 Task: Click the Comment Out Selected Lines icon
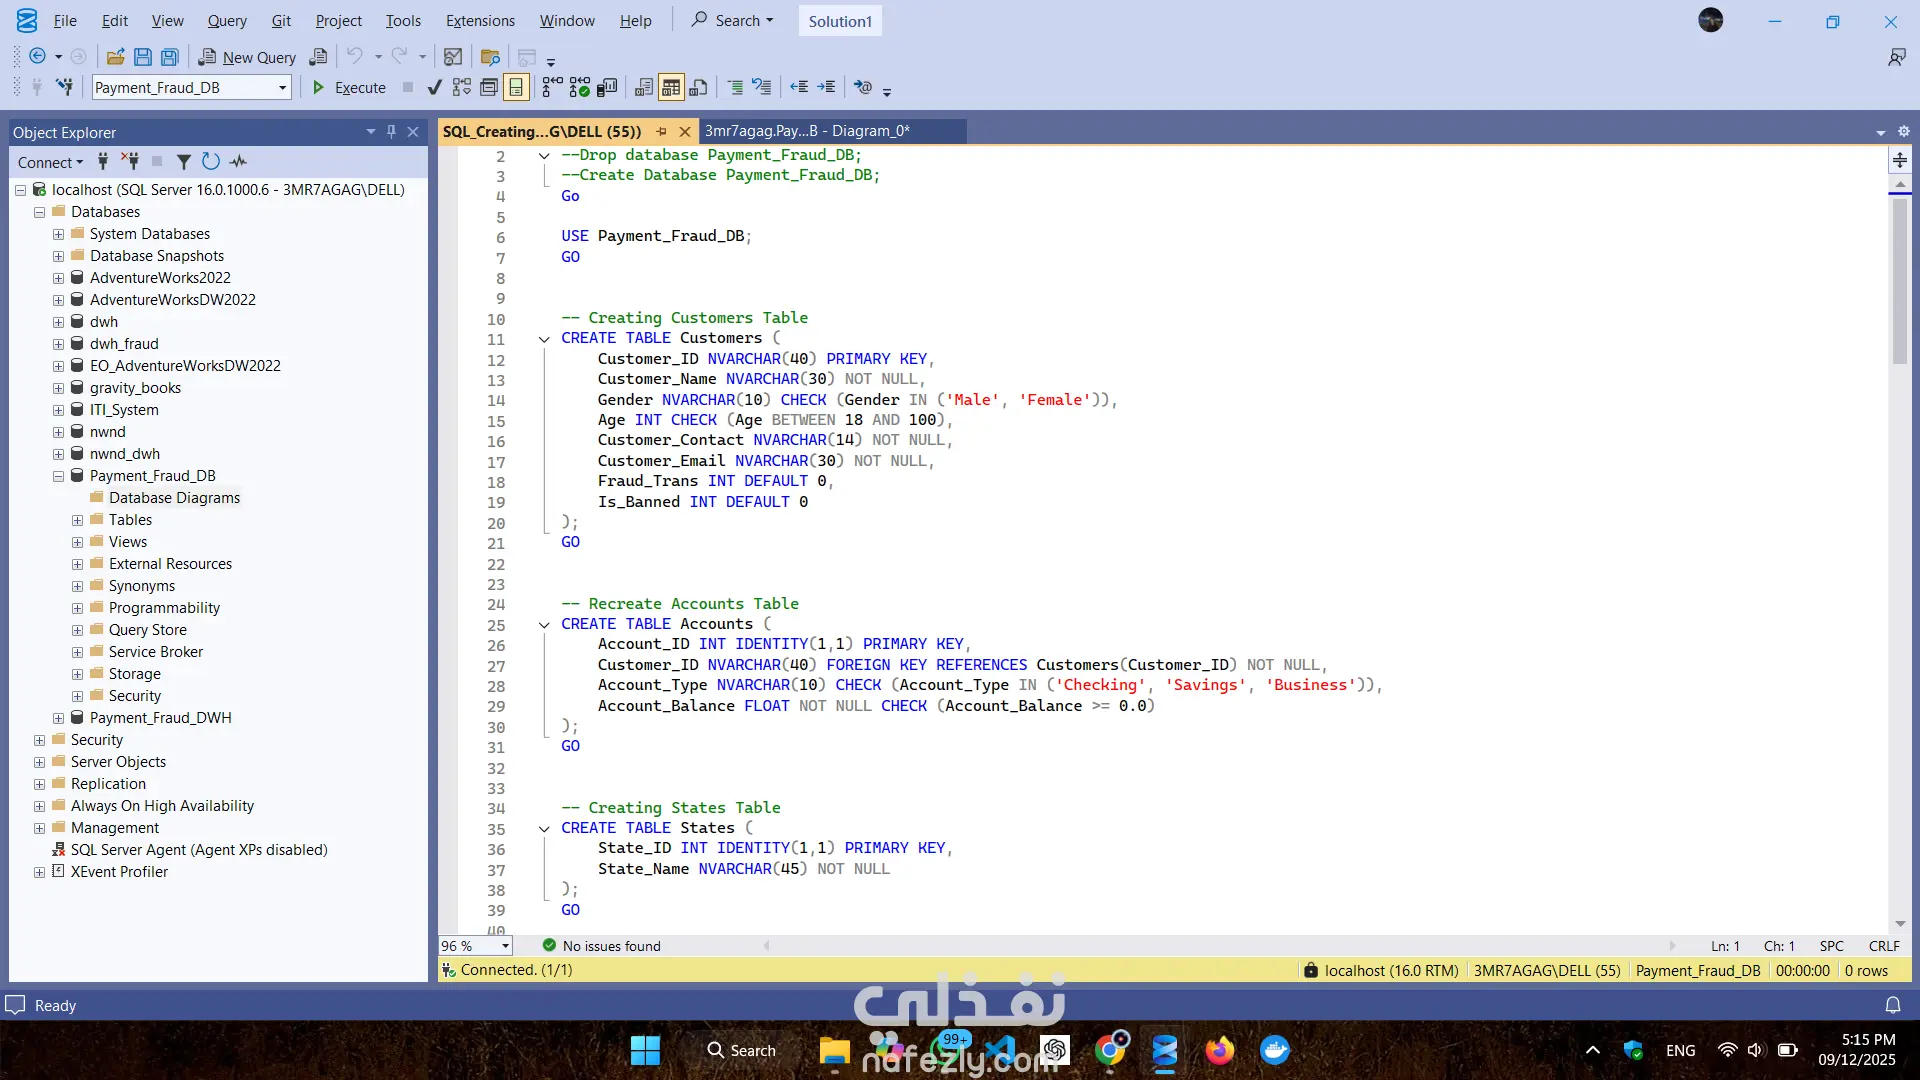(x=735, y=88)
